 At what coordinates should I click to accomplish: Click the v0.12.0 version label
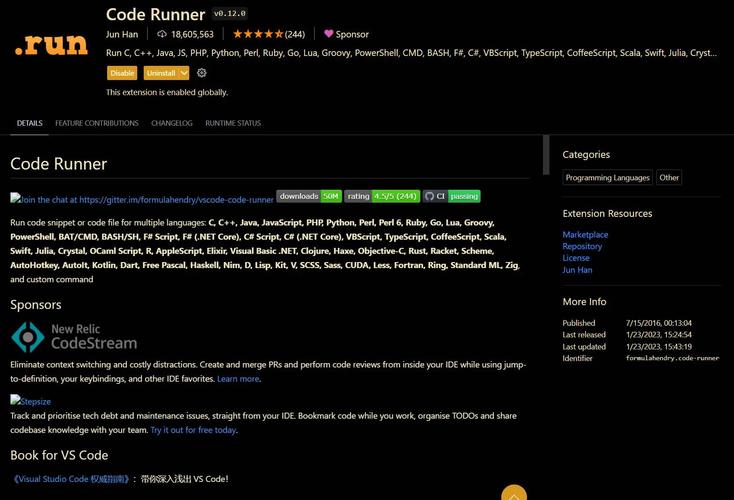click(x=229, y=14)
